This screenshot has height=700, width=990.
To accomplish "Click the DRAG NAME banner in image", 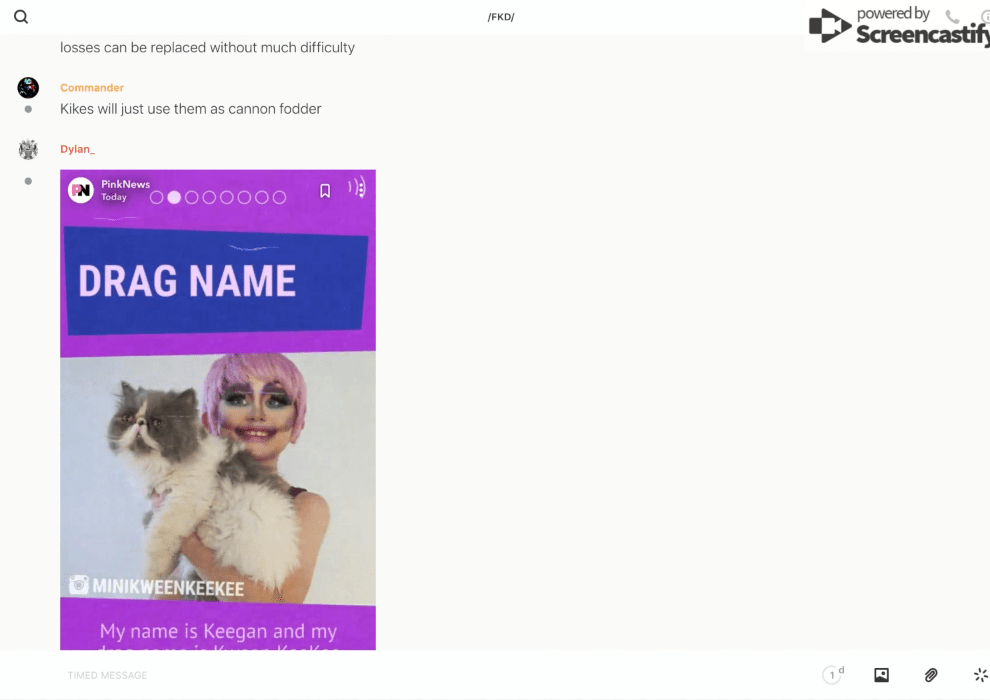I will (x=217, y=281).
